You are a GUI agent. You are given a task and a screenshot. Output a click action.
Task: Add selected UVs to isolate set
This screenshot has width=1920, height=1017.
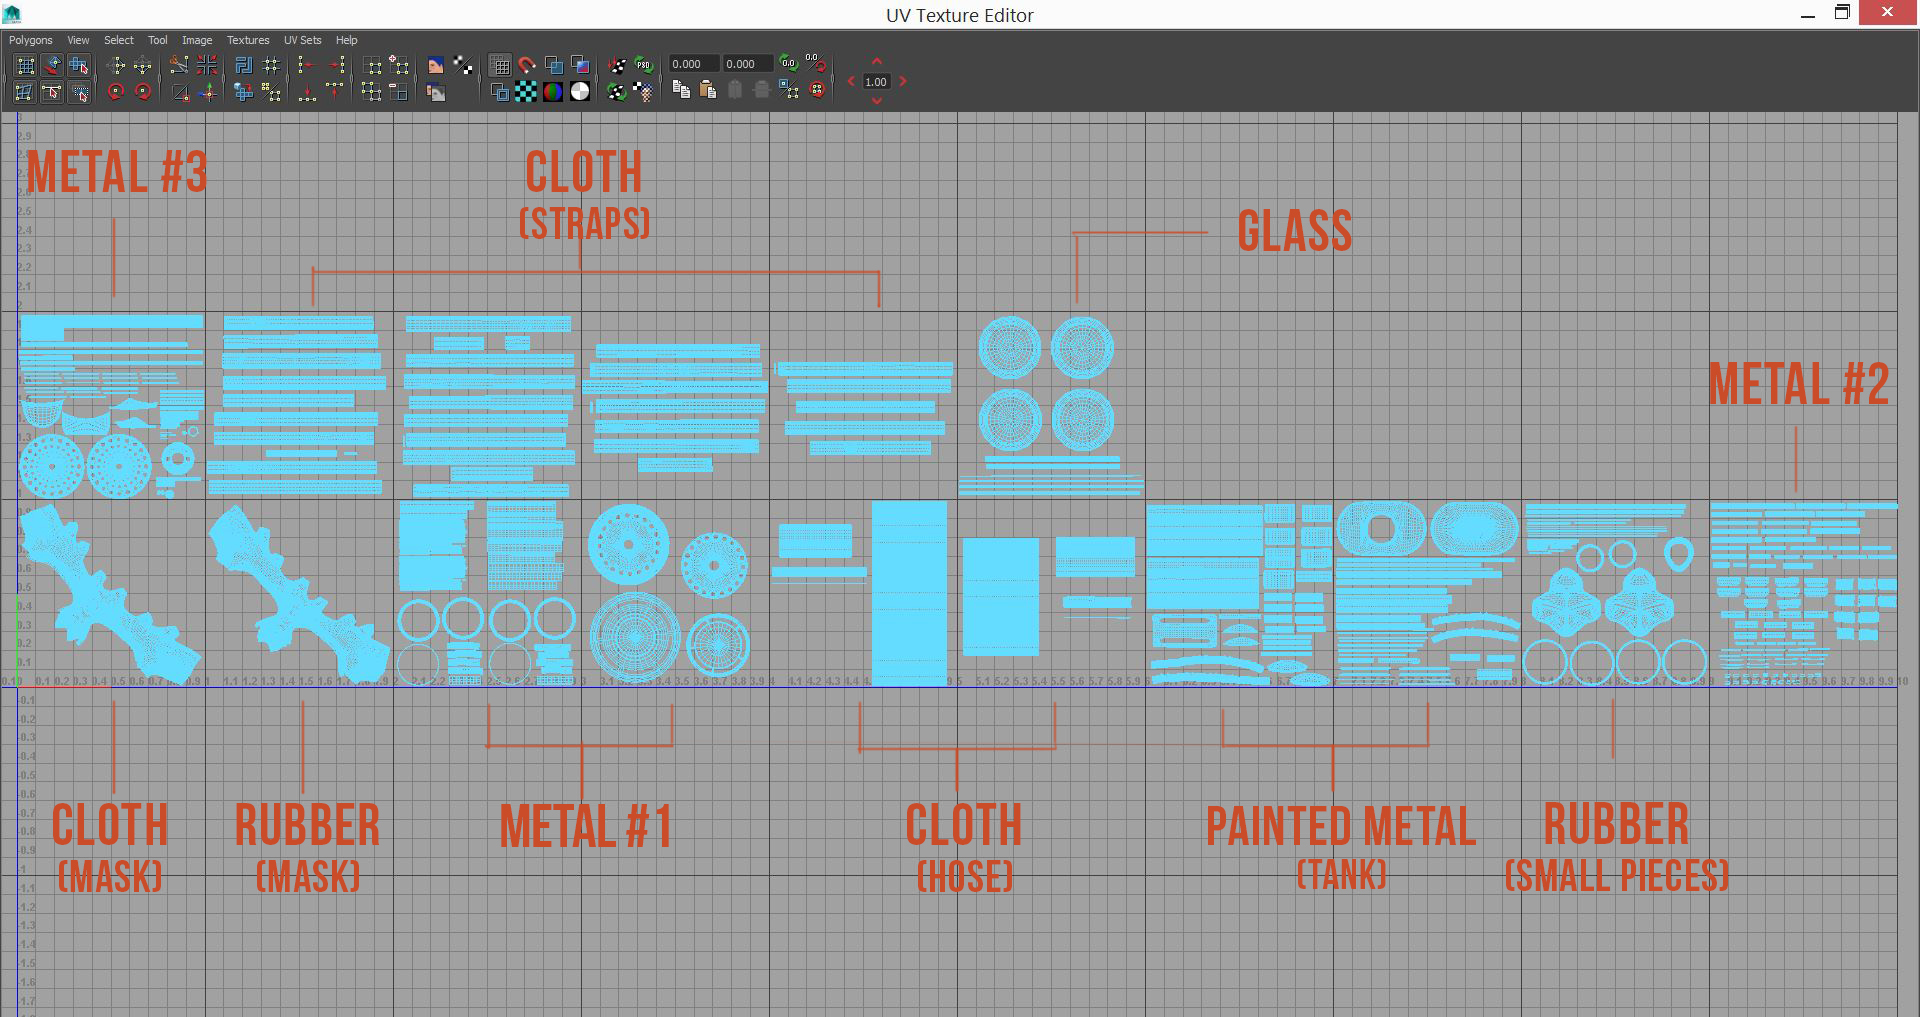(x=398, y=65)
